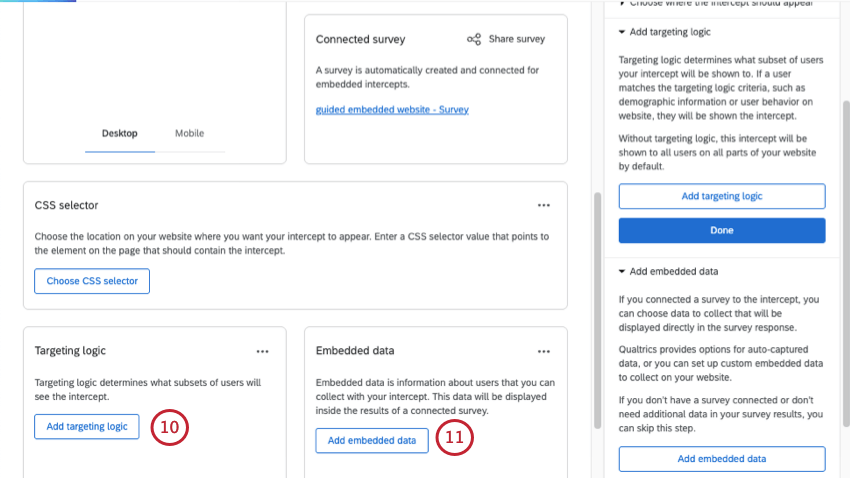Open the Targeting logic card options menu
The image size is (850, 478).
click(262, 351)
